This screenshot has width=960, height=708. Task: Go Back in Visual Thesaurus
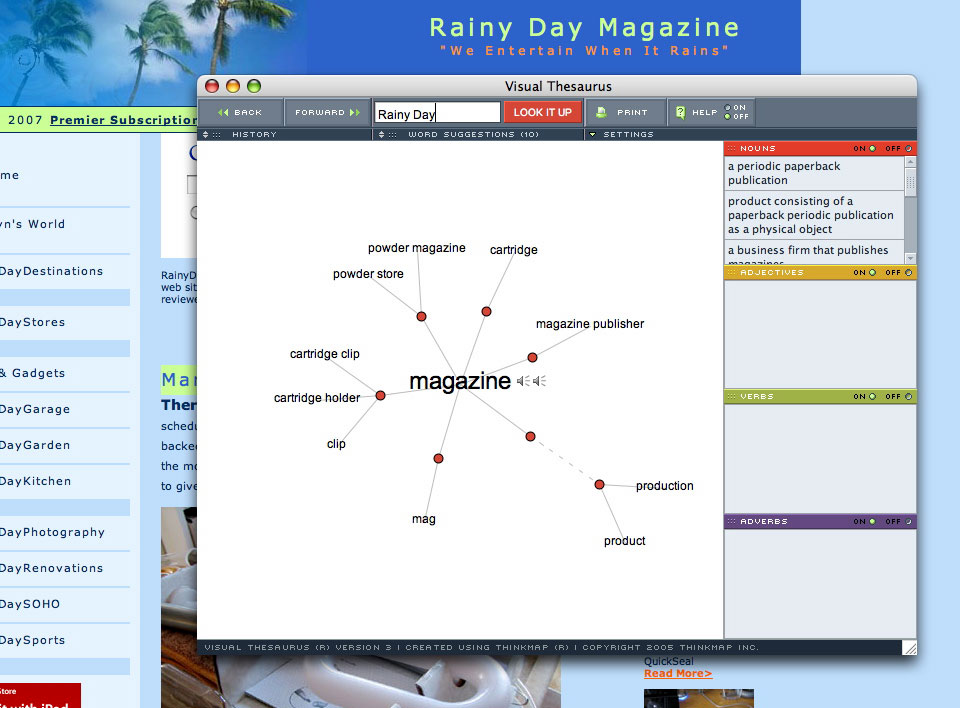point(240,112)
